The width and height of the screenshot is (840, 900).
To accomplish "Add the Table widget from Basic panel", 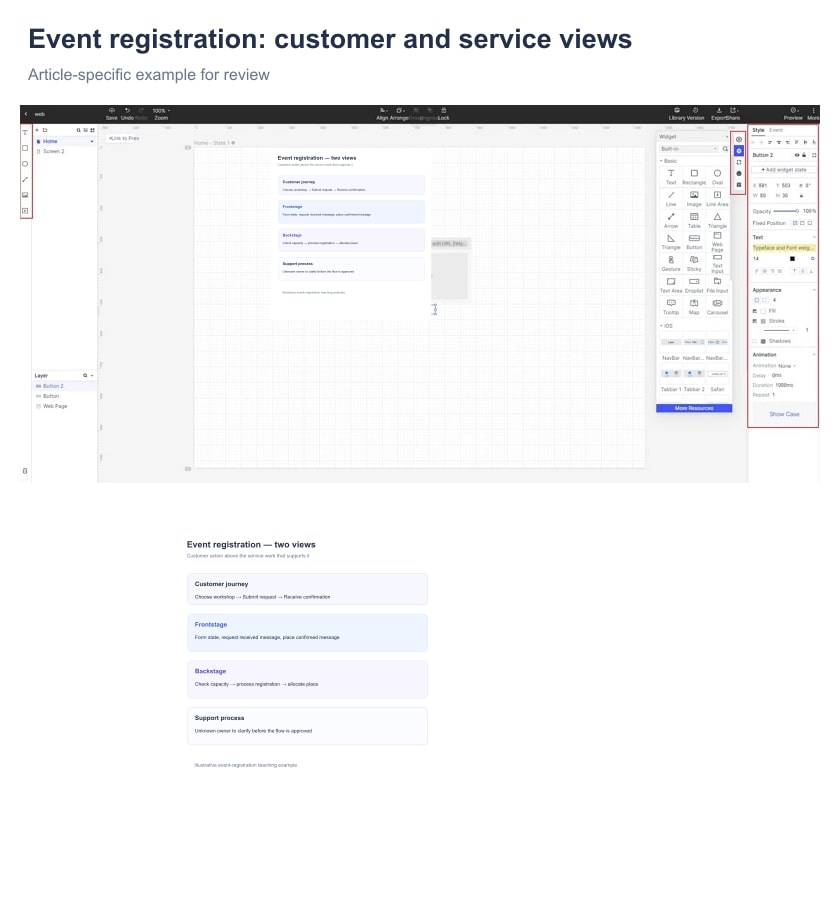I will point(694,220).
